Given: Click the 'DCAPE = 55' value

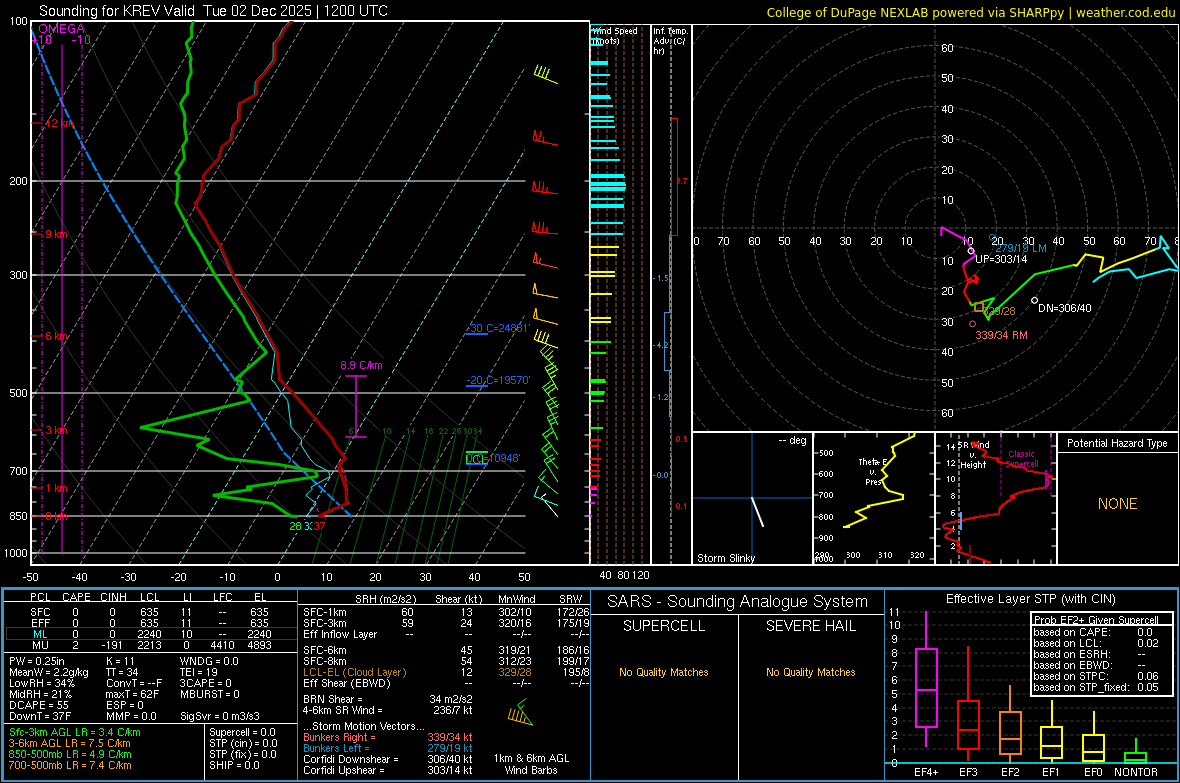Looking at the screenshot, I should (x=39, y=705).
